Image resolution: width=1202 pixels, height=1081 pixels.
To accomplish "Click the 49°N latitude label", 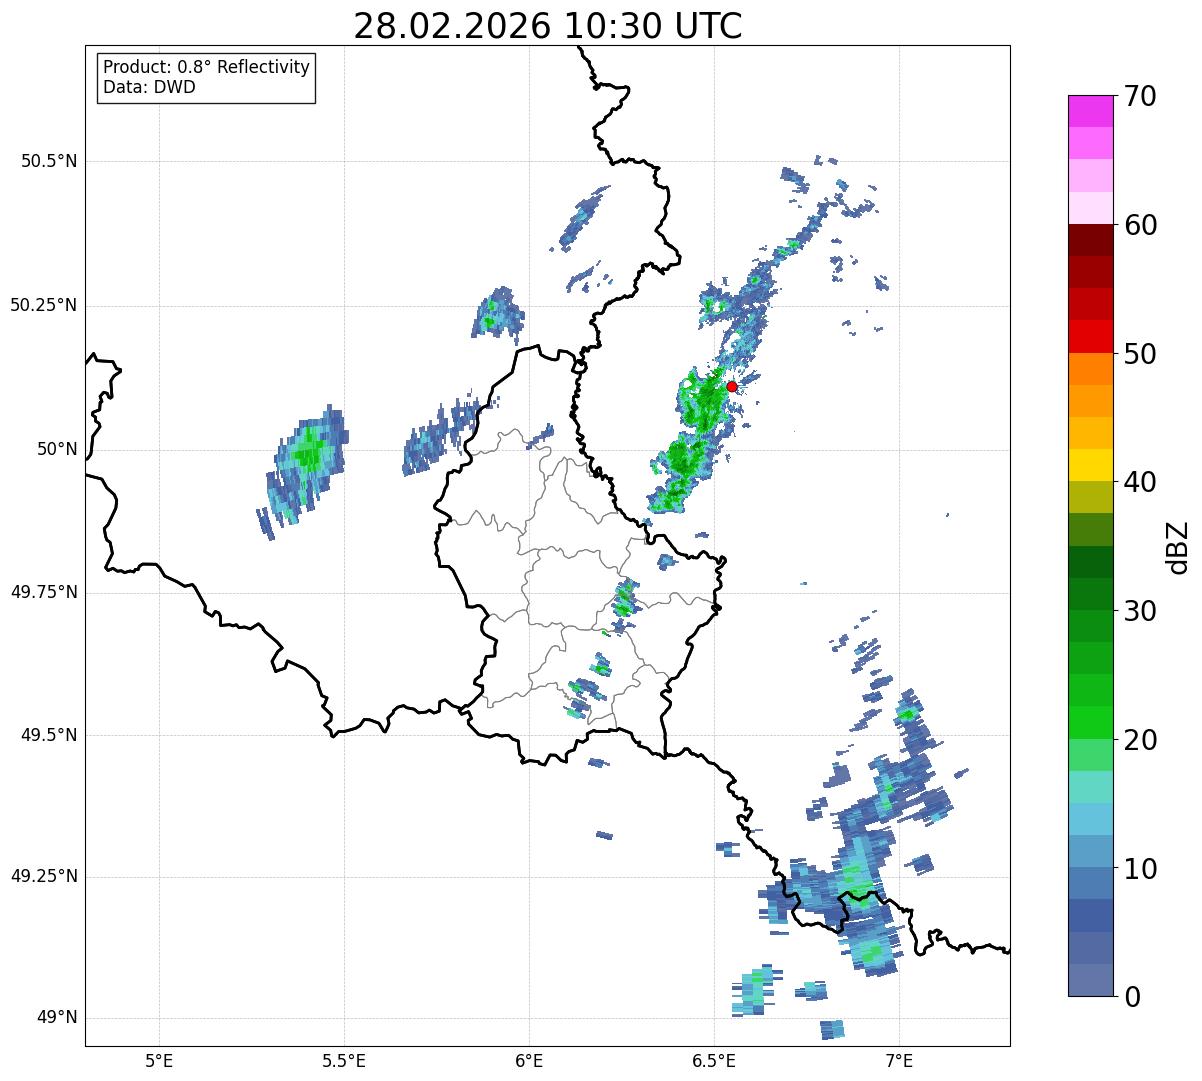I will [57, 1018].
